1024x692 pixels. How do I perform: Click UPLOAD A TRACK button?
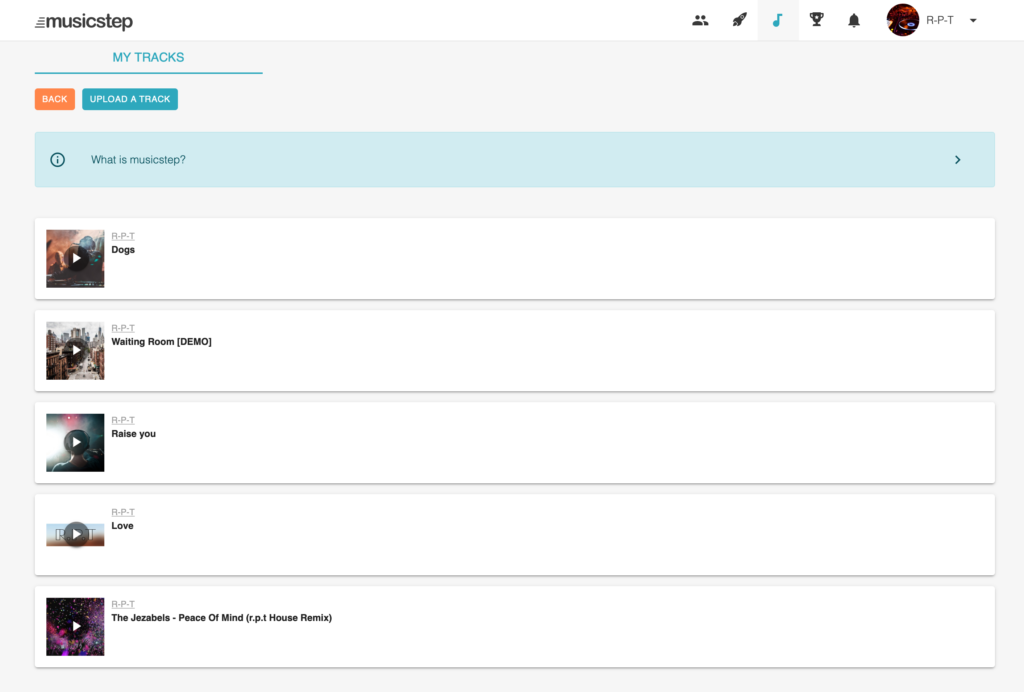tap(130, 99)
